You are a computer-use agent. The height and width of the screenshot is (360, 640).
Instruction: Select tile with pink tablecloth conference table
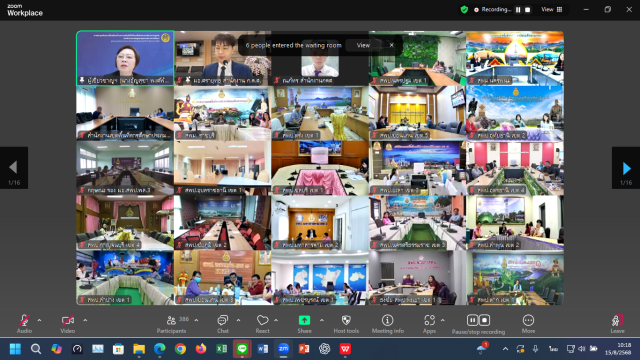click(x=320, y=168)
